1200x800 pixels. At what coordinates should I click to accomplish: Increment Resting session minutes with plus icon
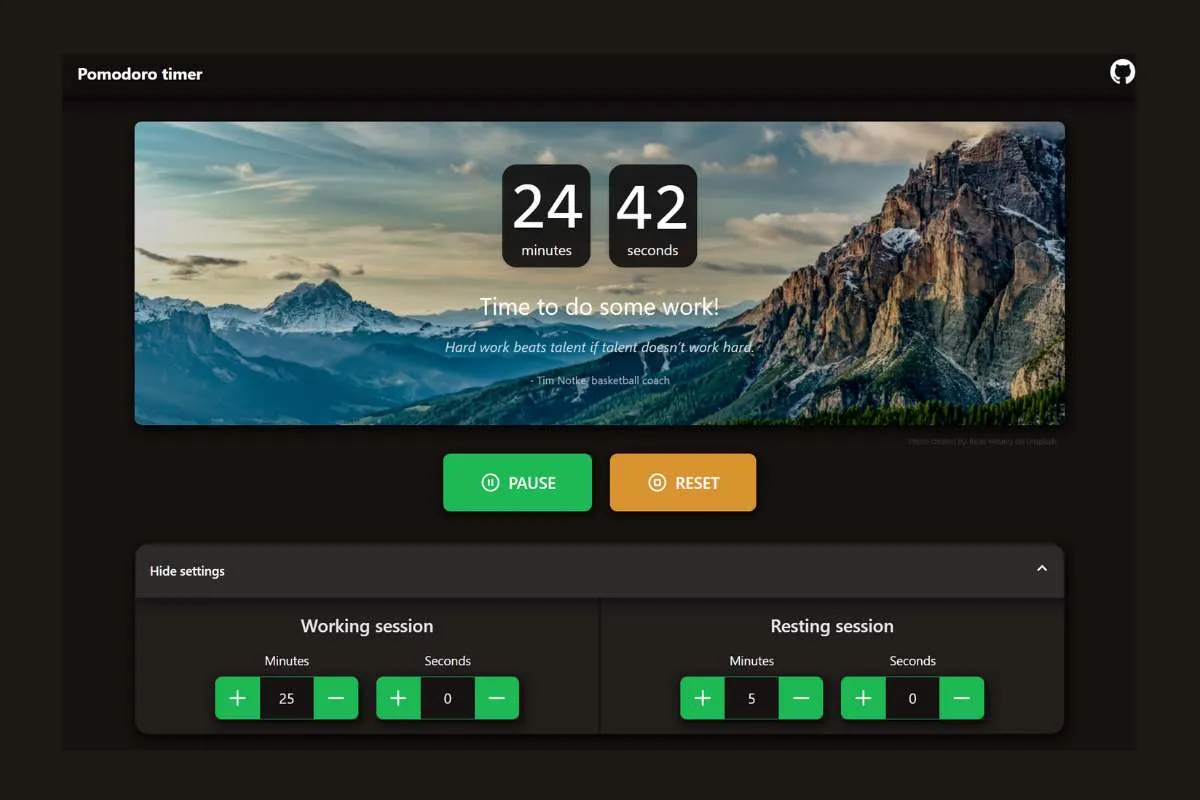(x=702, y=698)
